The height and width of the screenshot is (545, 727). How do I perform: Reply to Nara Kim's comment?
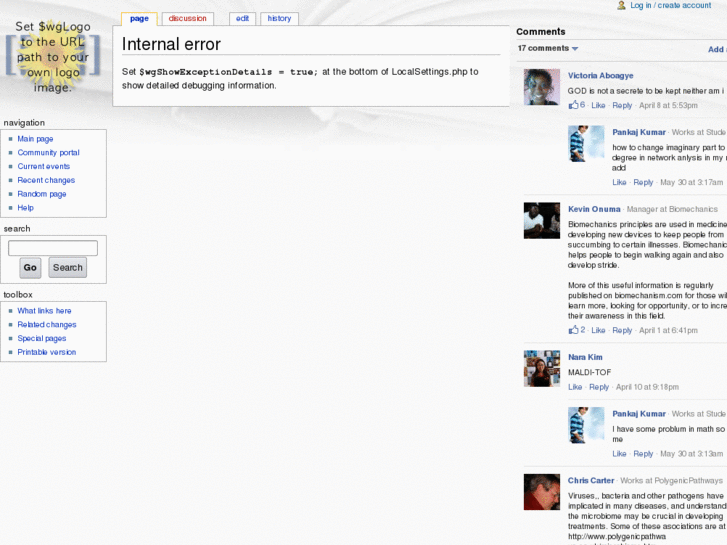click(599, 387)
